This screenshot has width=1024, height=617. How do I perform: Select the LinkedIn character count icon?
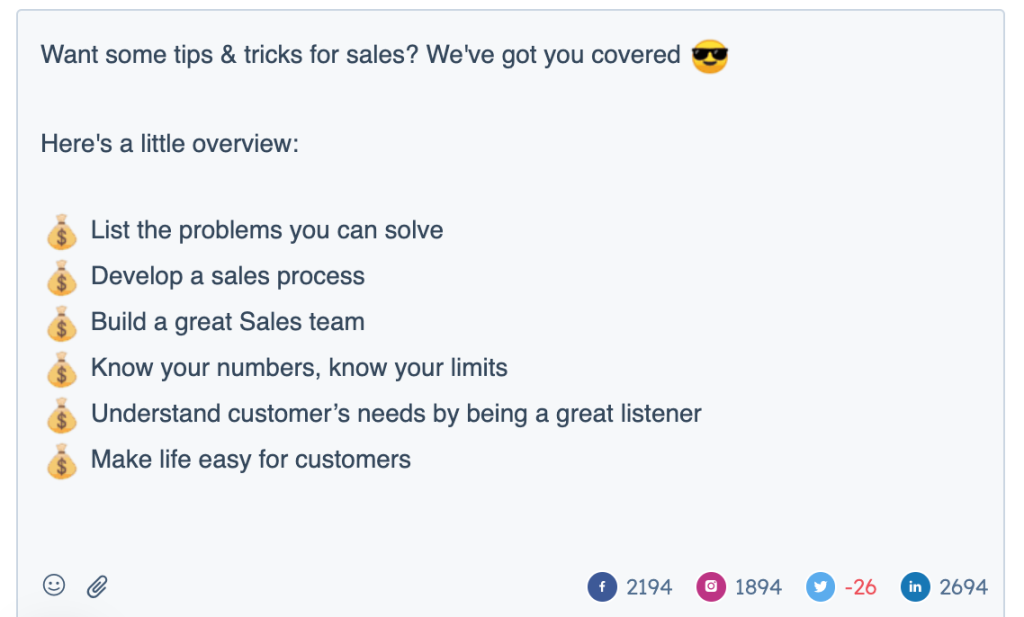(916, 586)
